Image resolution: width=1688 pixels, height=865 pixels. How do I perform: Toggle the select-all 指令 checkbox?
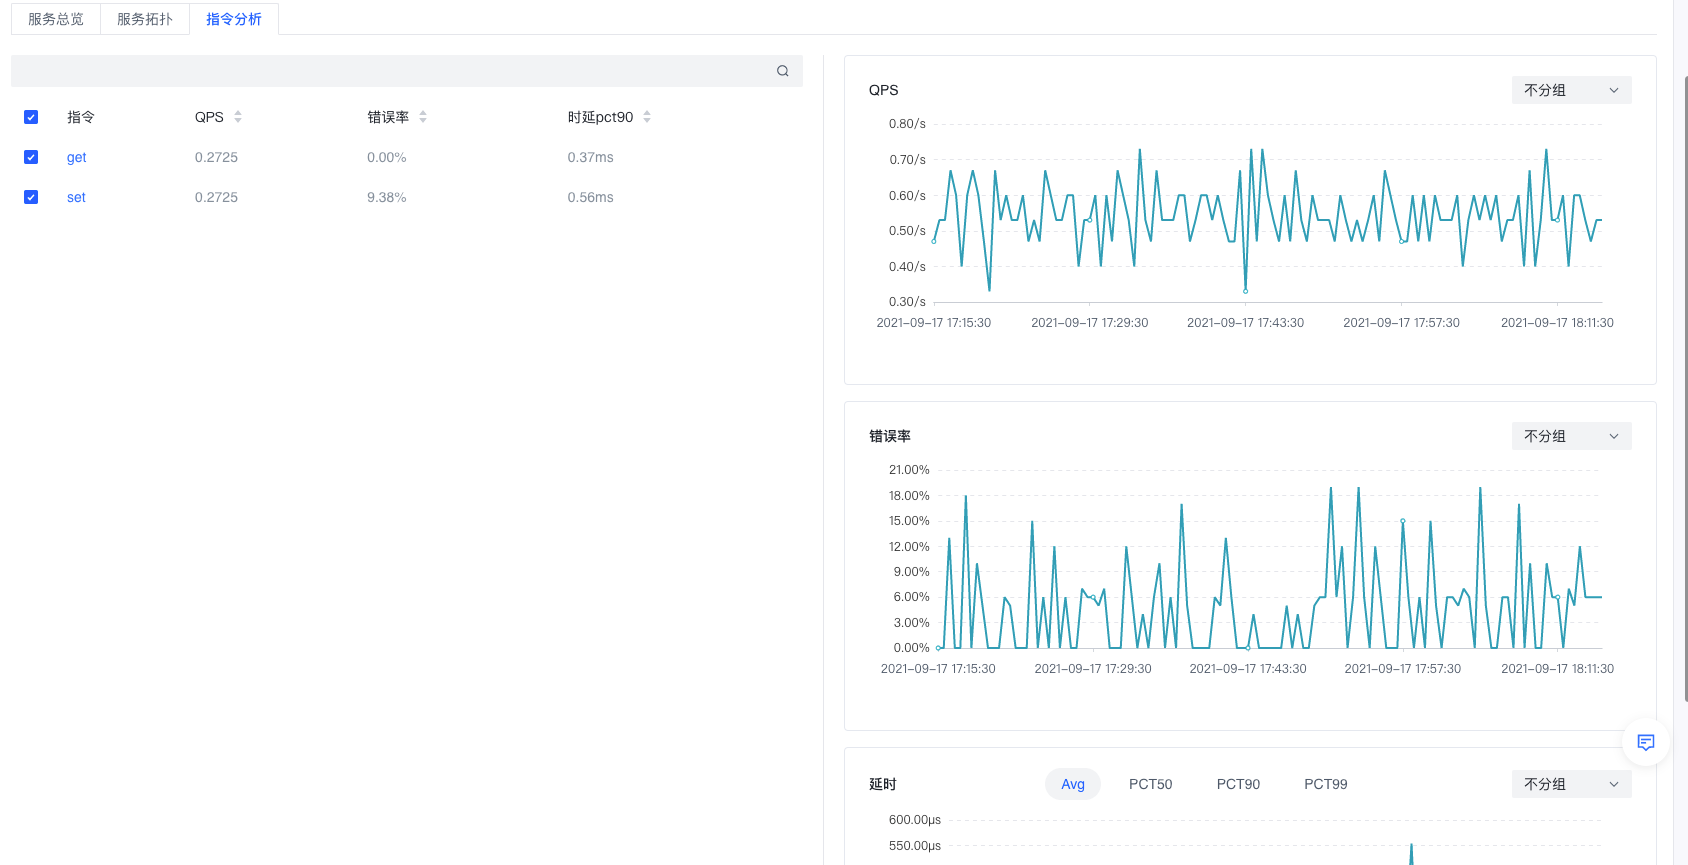tap(31, 117)
